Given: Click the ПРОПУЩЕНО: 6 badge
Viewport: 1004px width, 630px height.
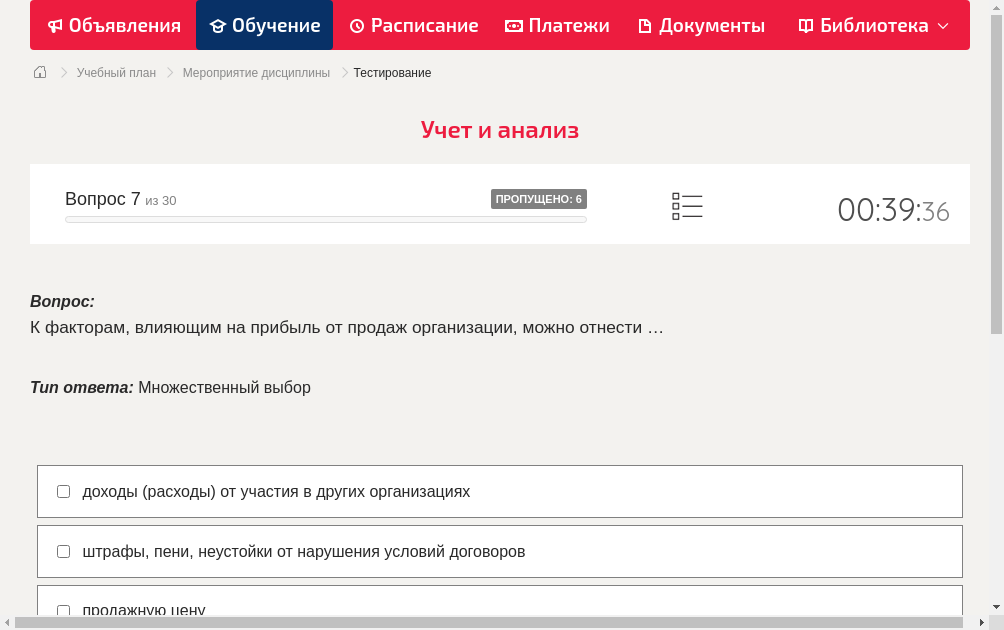Looking at the screenshot, I should point(540,199).
